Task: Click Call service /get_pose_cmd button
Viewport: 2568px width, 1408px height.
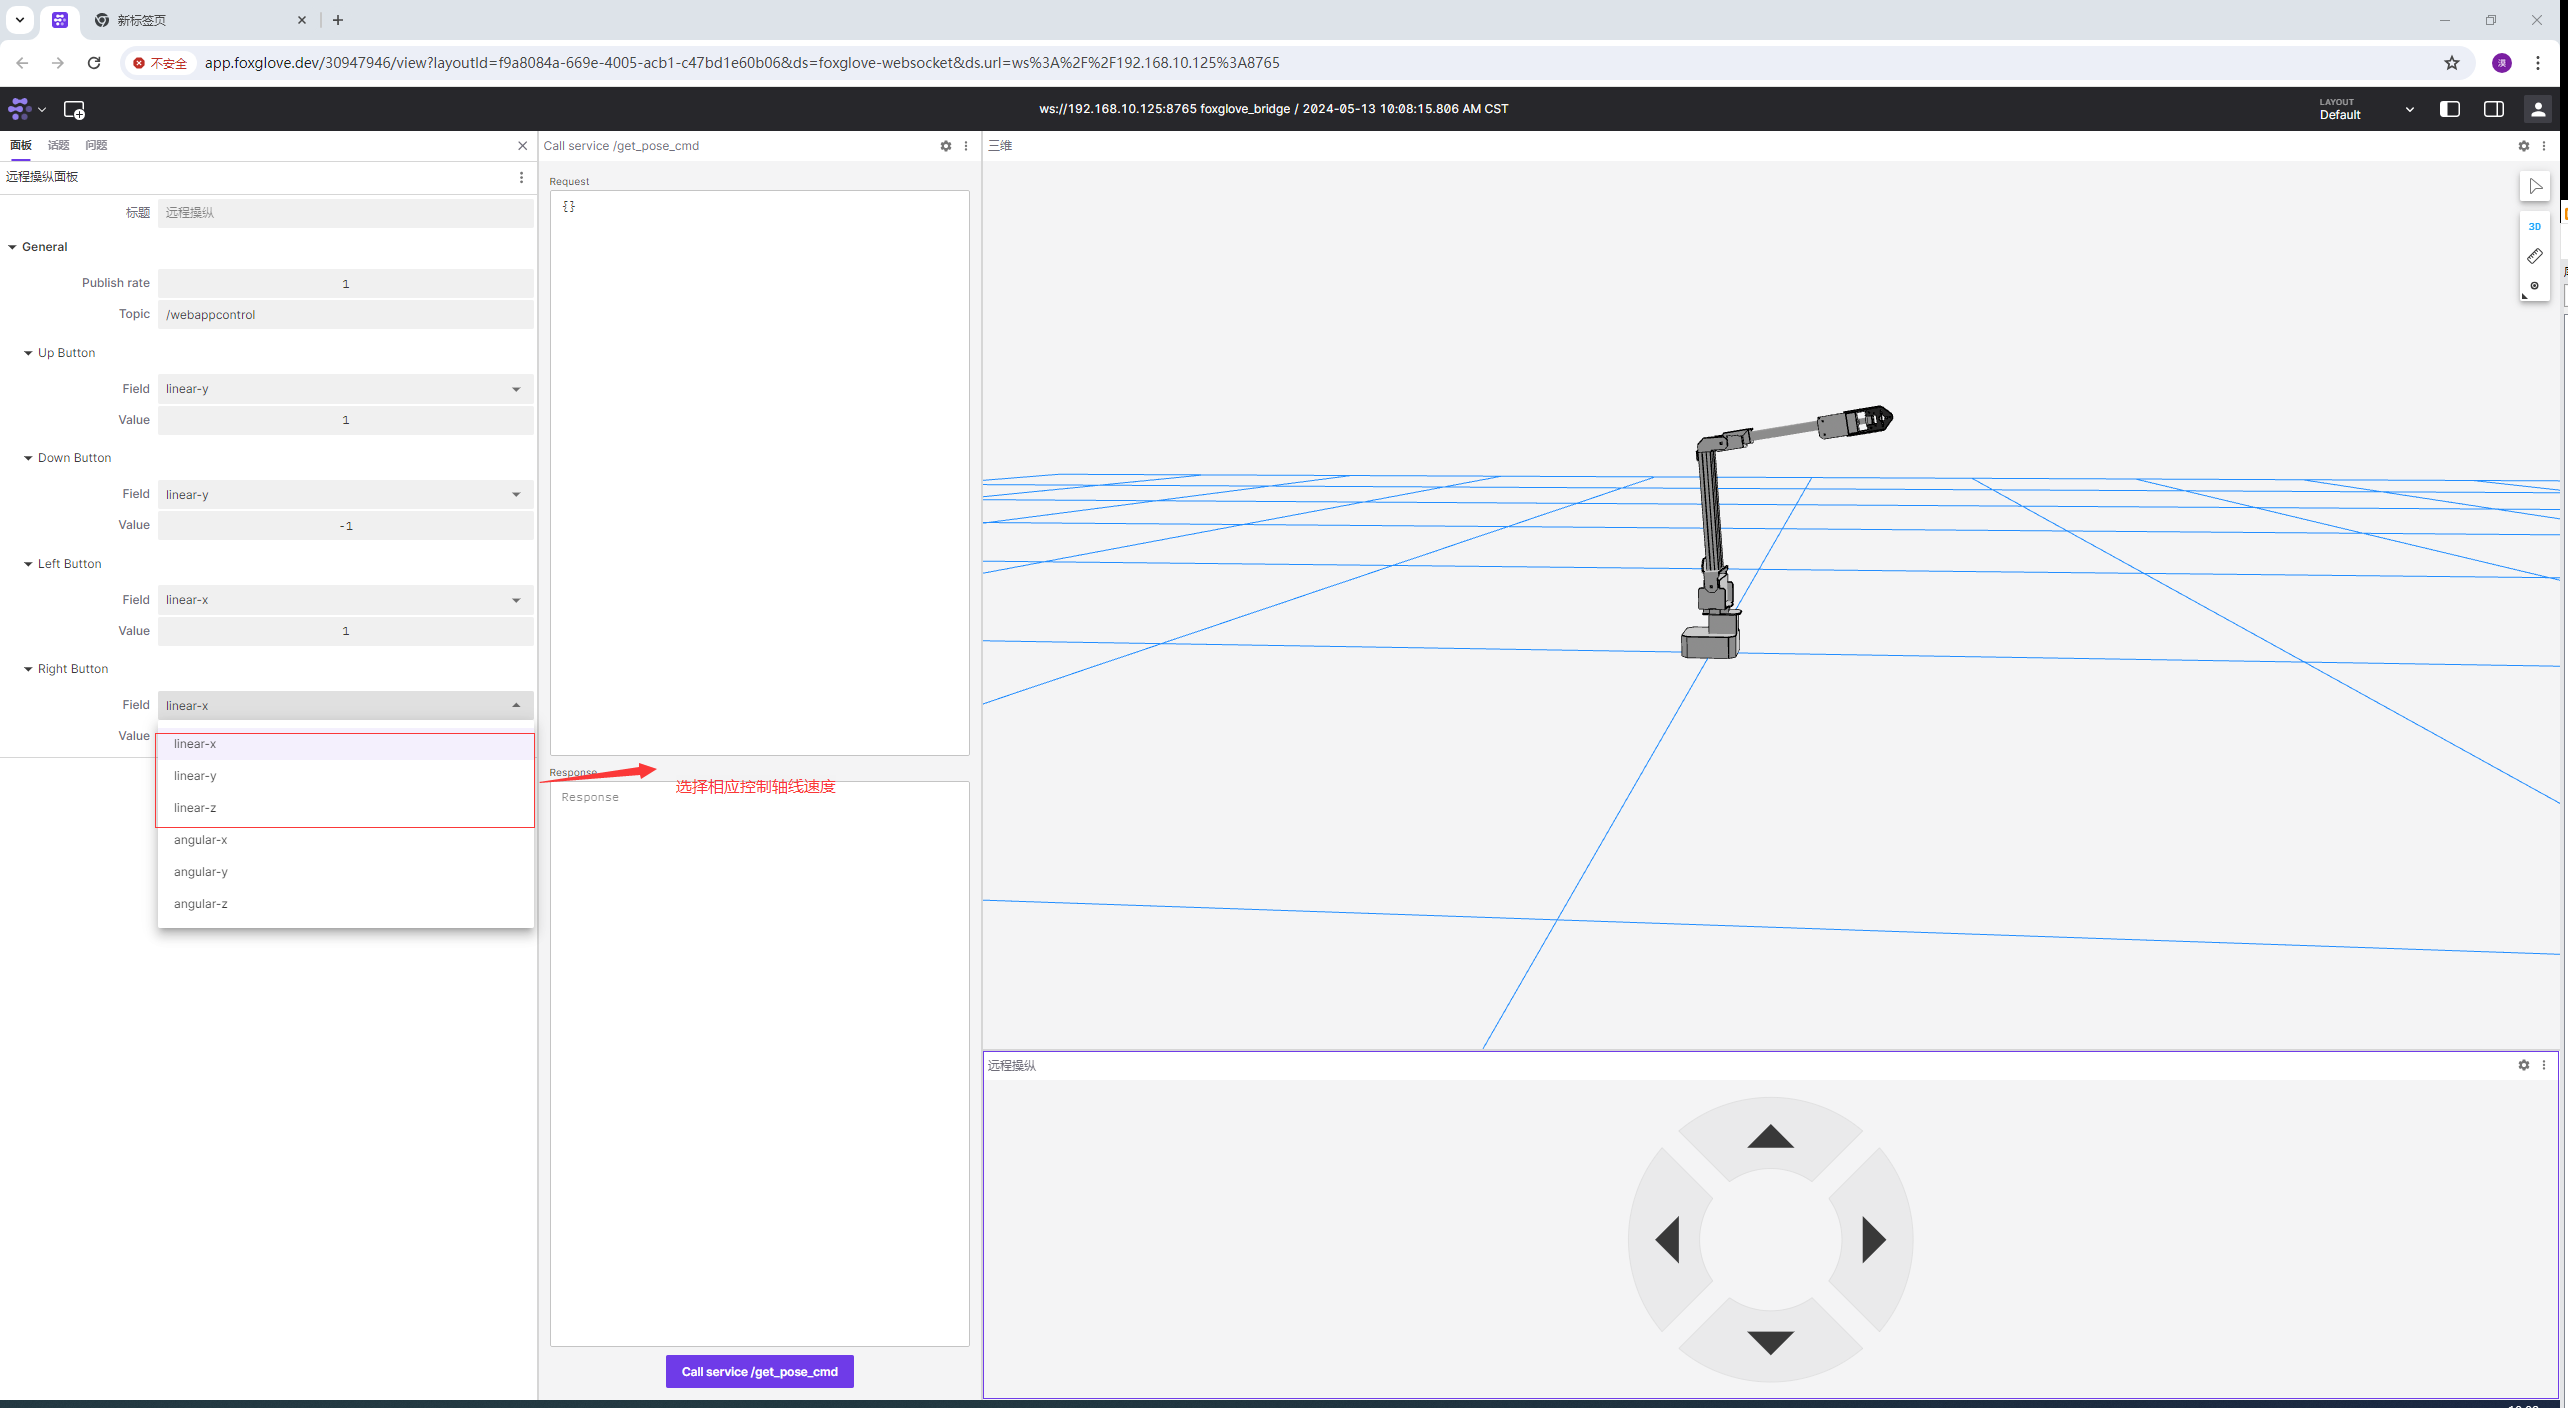Action: (x=759, y=1371)
